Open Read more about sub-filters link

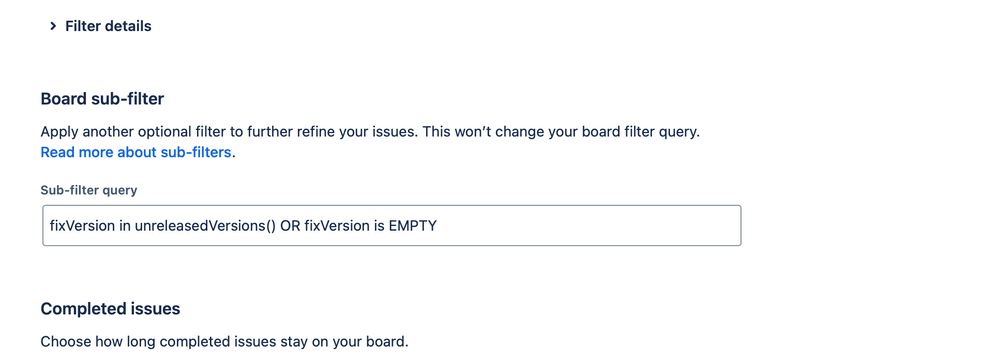click(x=136, y=153)
